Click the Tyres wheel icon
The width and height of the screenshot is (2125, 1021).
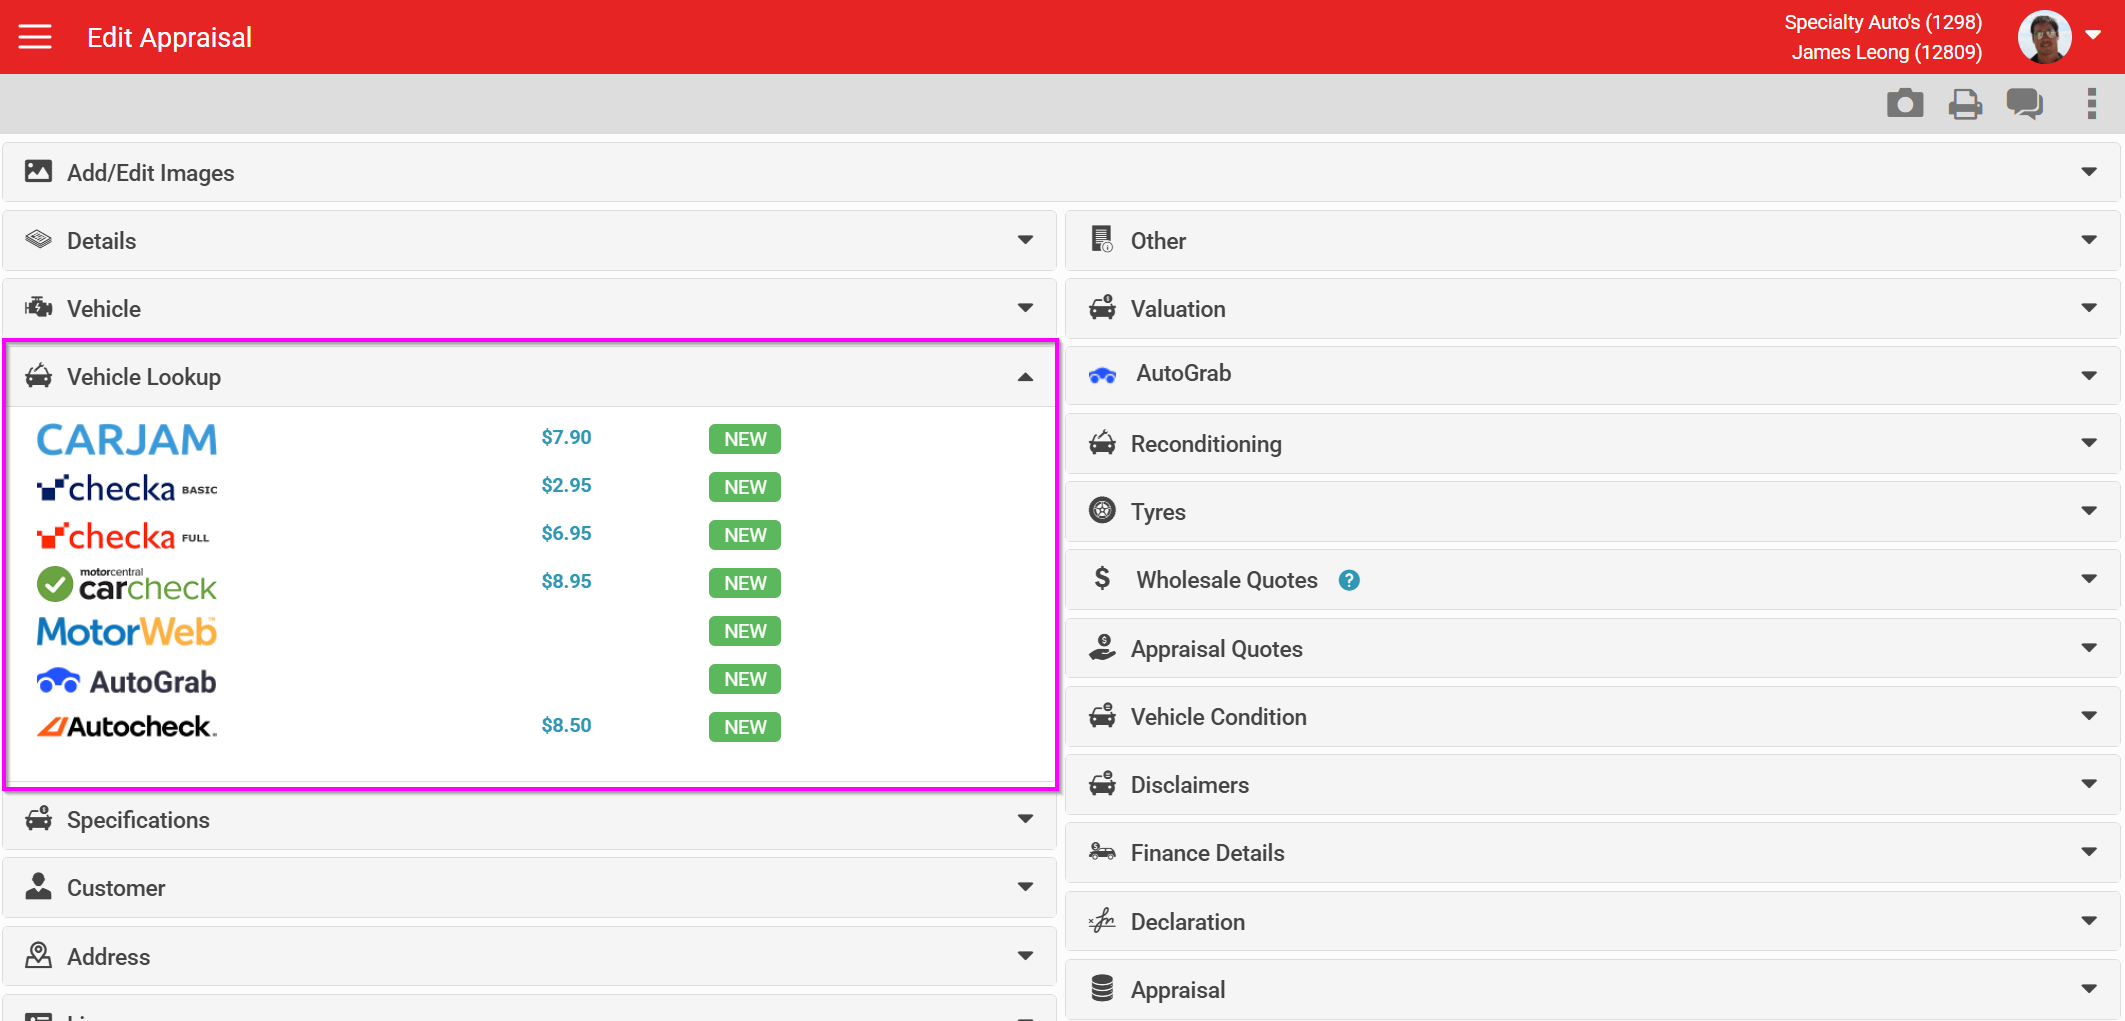click(1102, 510)
